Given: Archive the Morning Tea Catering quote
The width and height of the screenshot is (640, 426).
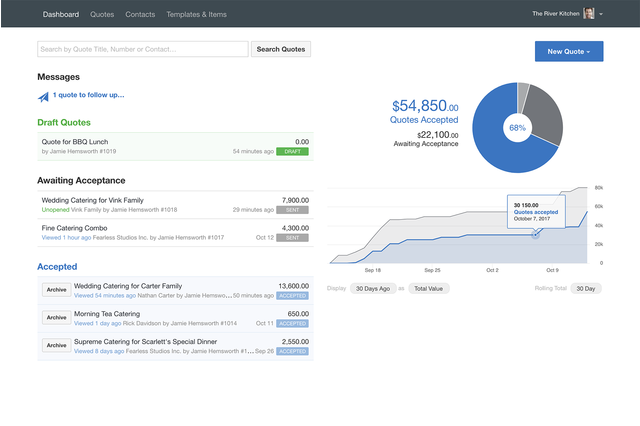Looking at the screenshot, I should [56, 318].
